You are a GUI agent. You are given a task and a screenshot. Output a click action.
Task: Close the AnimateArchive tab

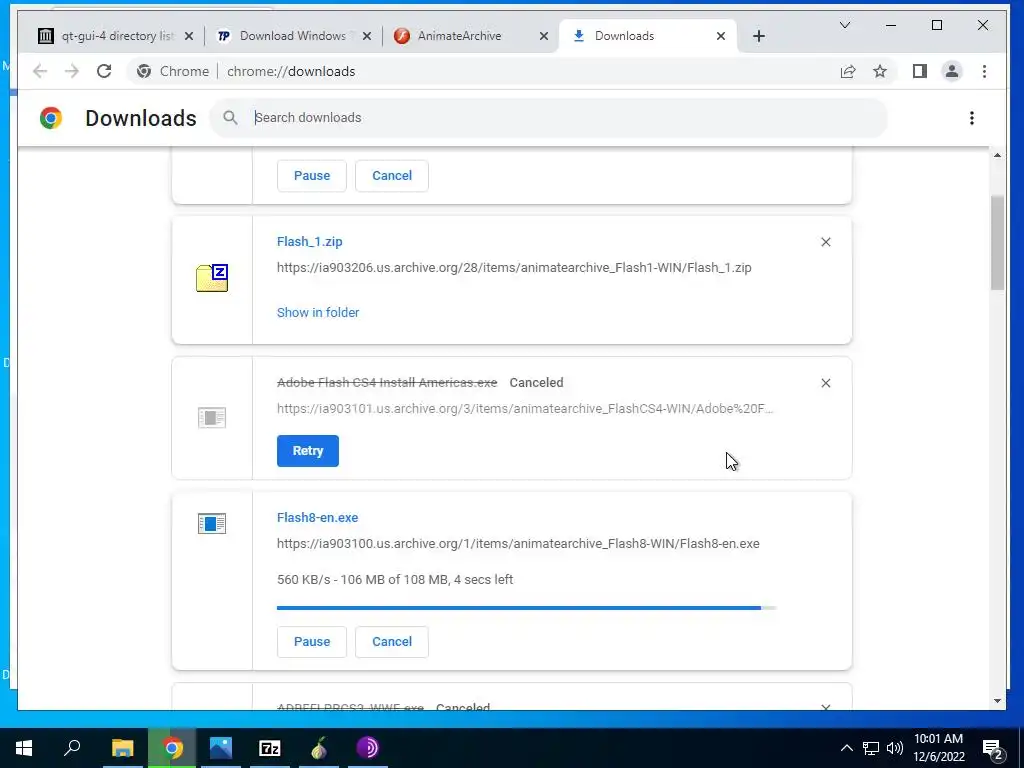tap(543, 36)
